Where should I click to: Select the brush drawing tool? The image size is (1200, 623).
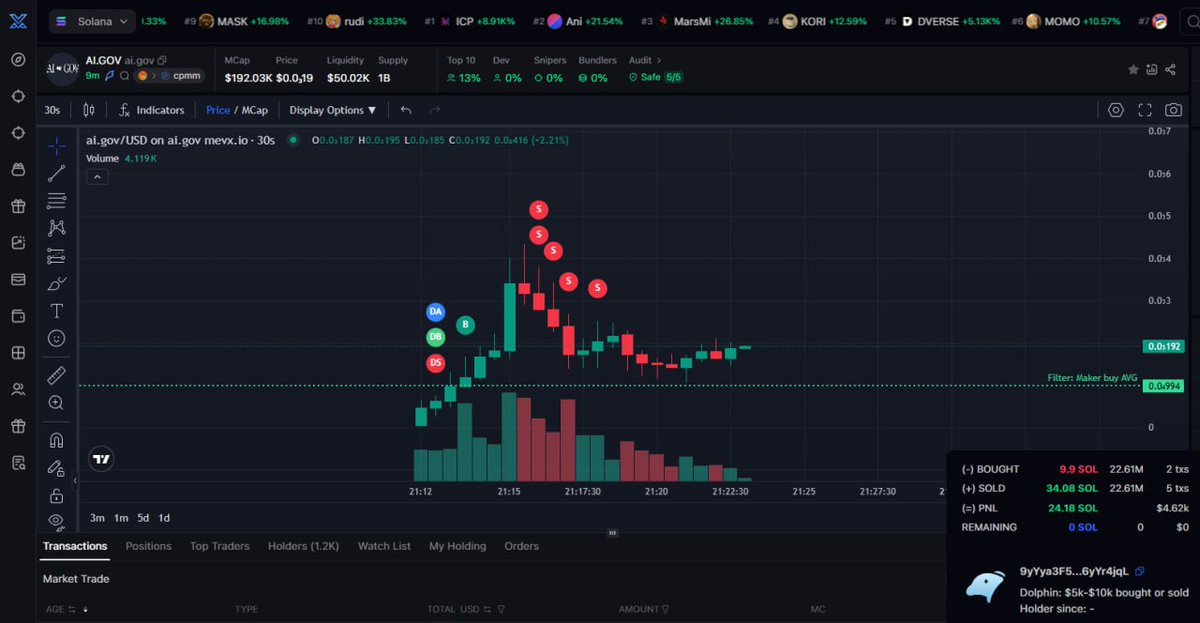coord(57,284)
